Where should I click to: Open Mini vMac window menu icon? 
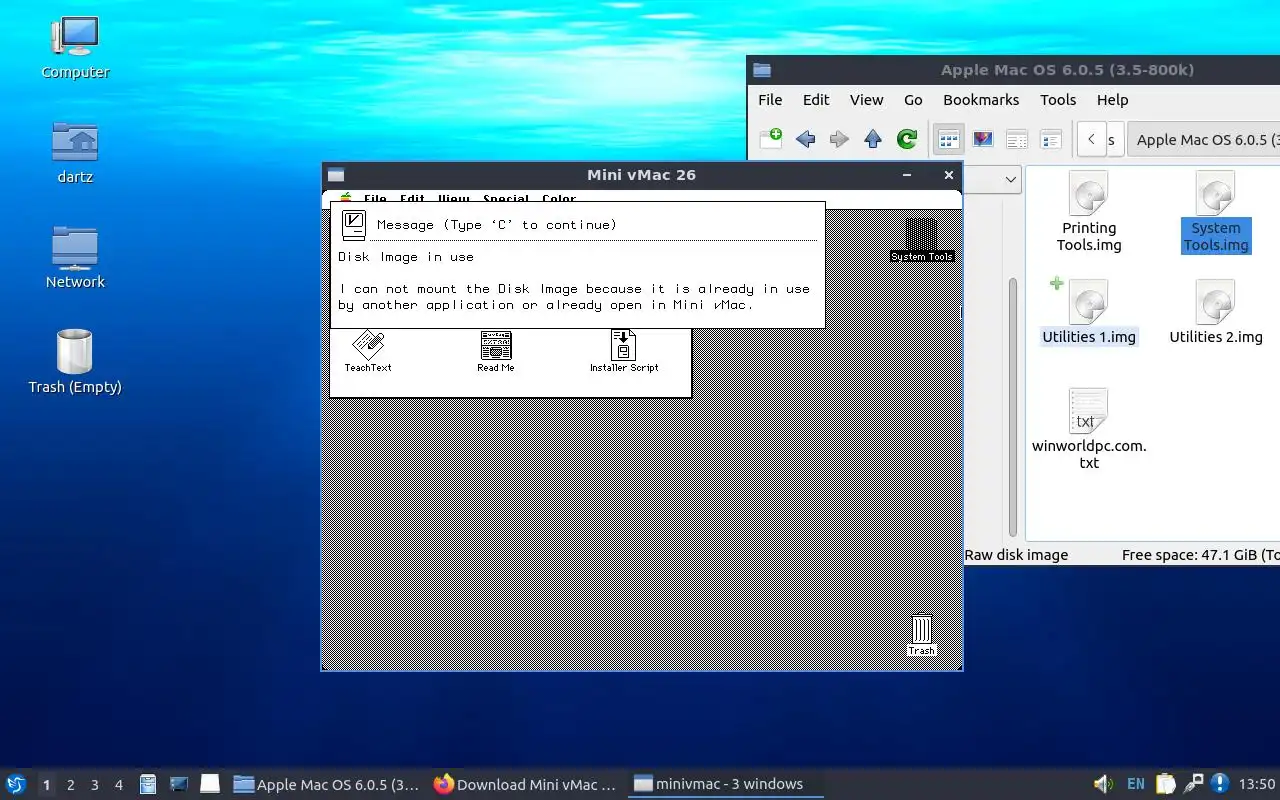pos(336,175)
